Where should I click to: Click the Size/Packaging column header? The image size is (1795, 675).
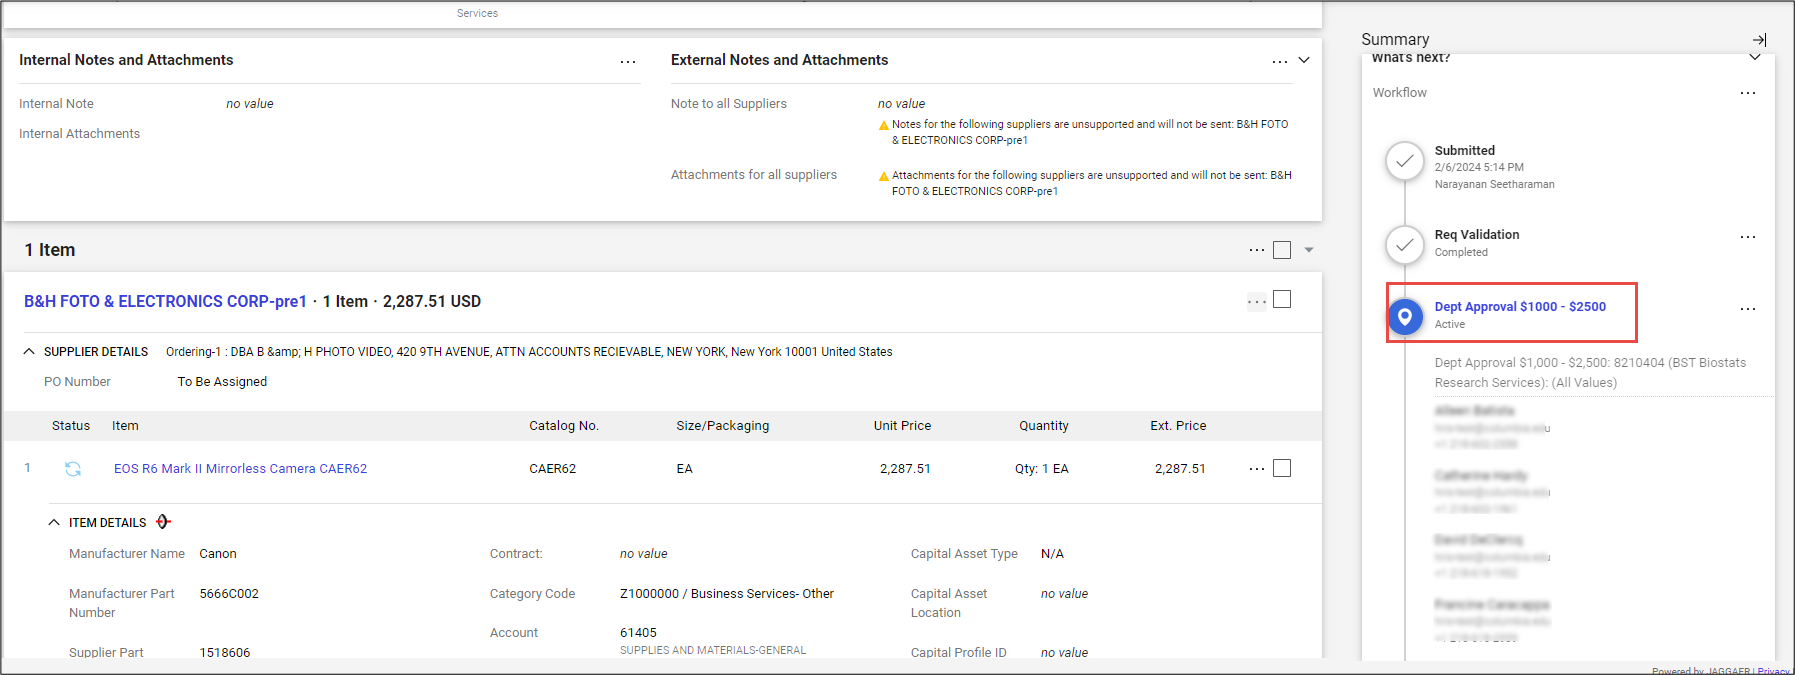(x=723, y=425)
